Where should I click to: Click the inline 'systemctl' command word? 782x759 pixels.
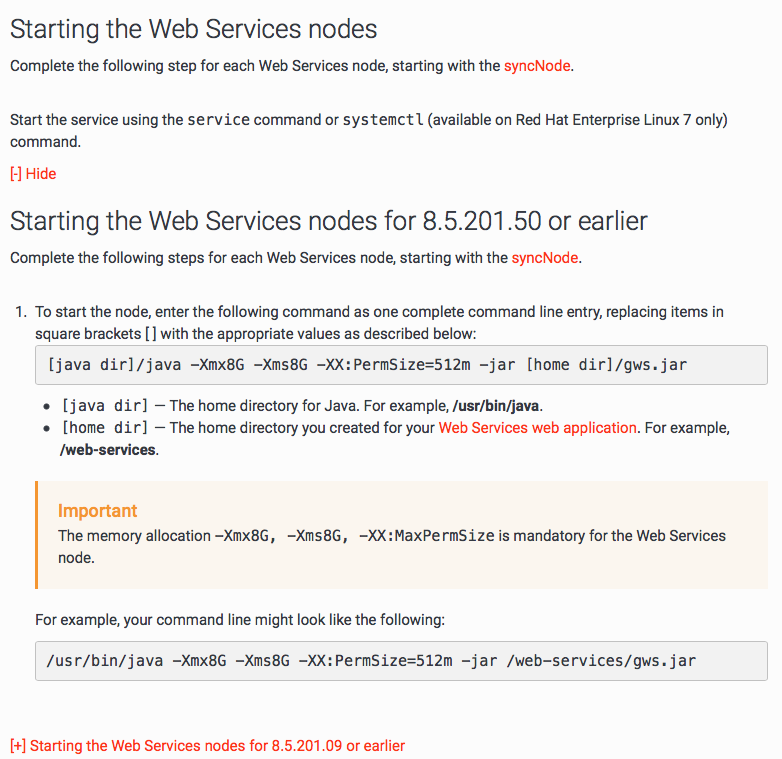[x=384, y=120]
